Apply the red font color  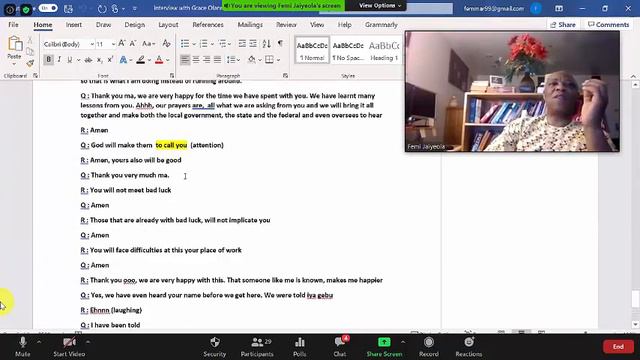[x=159, y=60]
